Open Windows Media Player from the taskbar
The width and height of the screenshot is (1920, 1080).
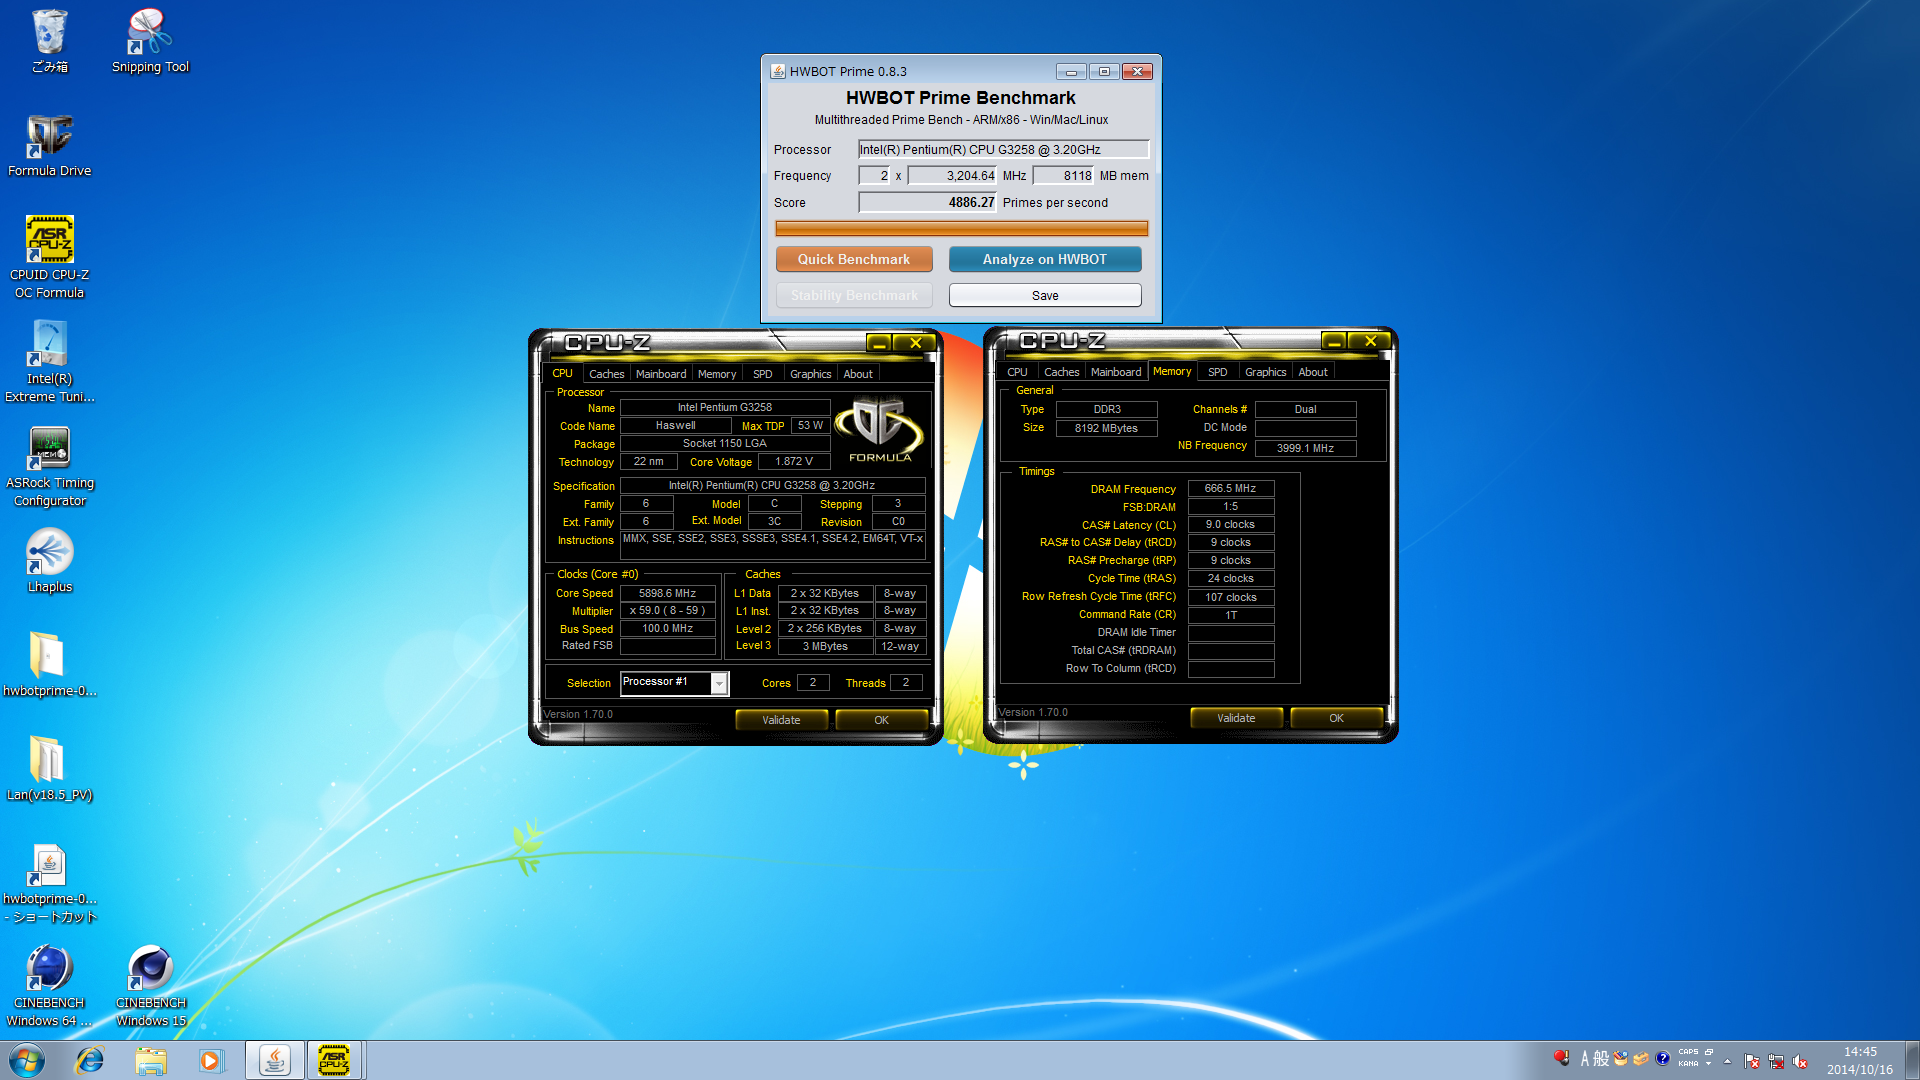pos(211,1060)
